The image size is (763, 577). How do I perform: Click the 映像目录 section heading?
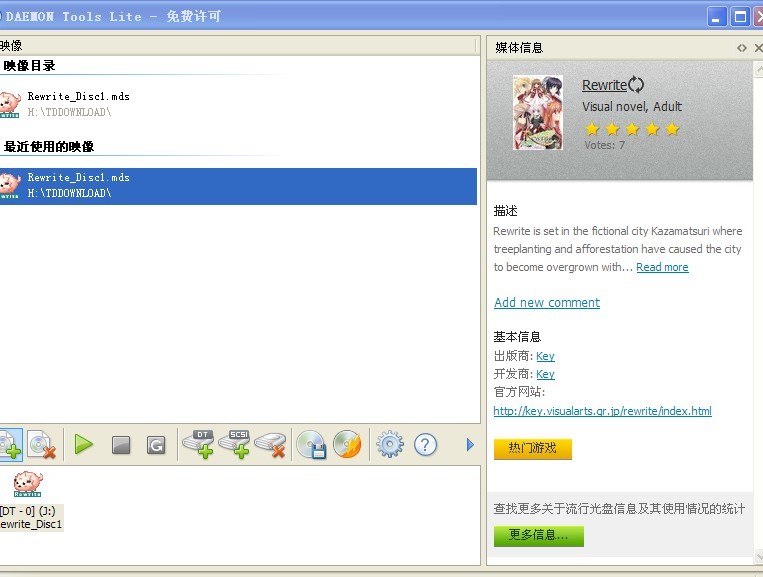click(x=29, y=66)
